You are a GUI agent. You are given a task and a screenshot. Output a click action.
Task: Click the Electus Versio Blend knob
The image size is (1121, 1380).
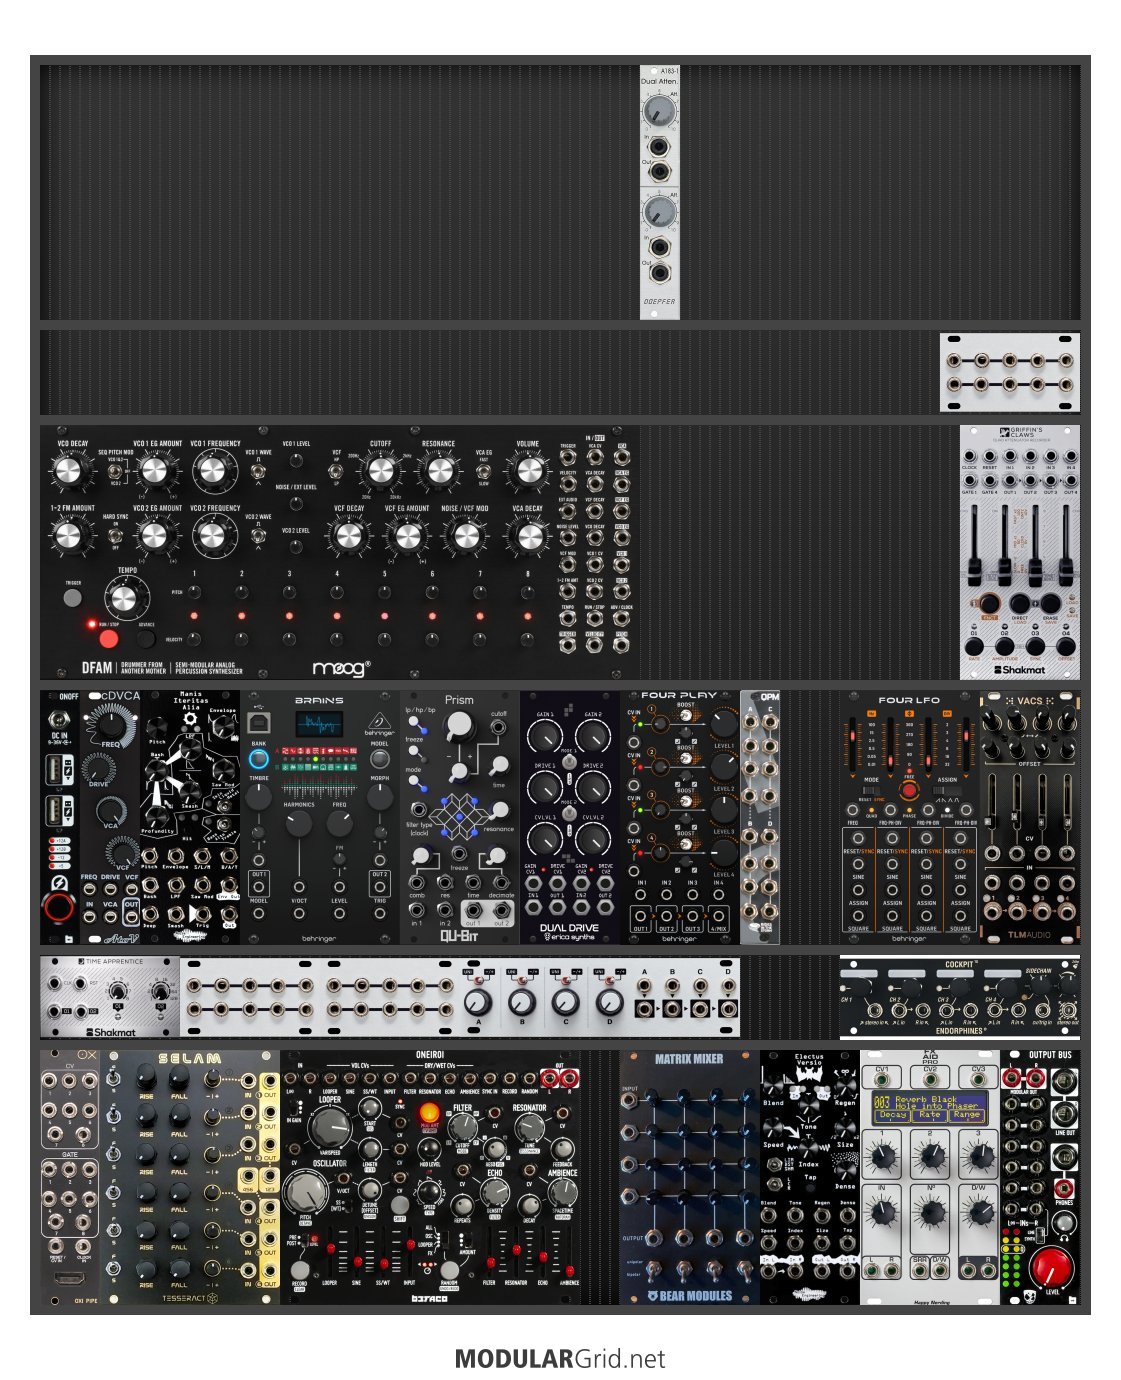click(775, 1085)
